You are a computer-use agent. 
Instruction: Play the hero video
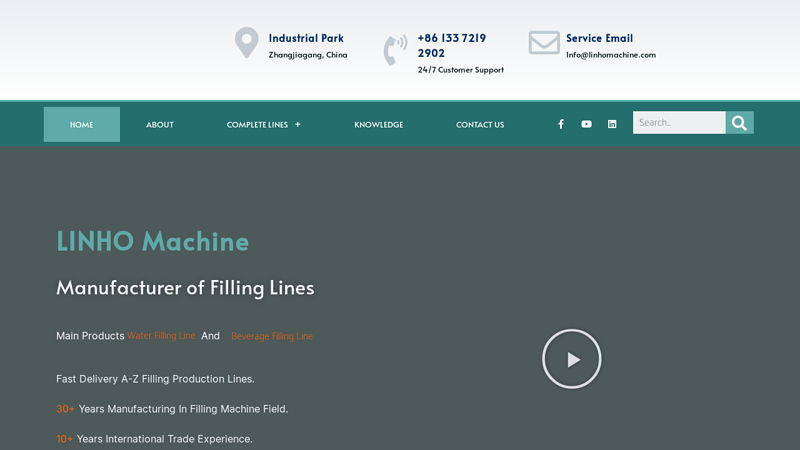[571, 359]
